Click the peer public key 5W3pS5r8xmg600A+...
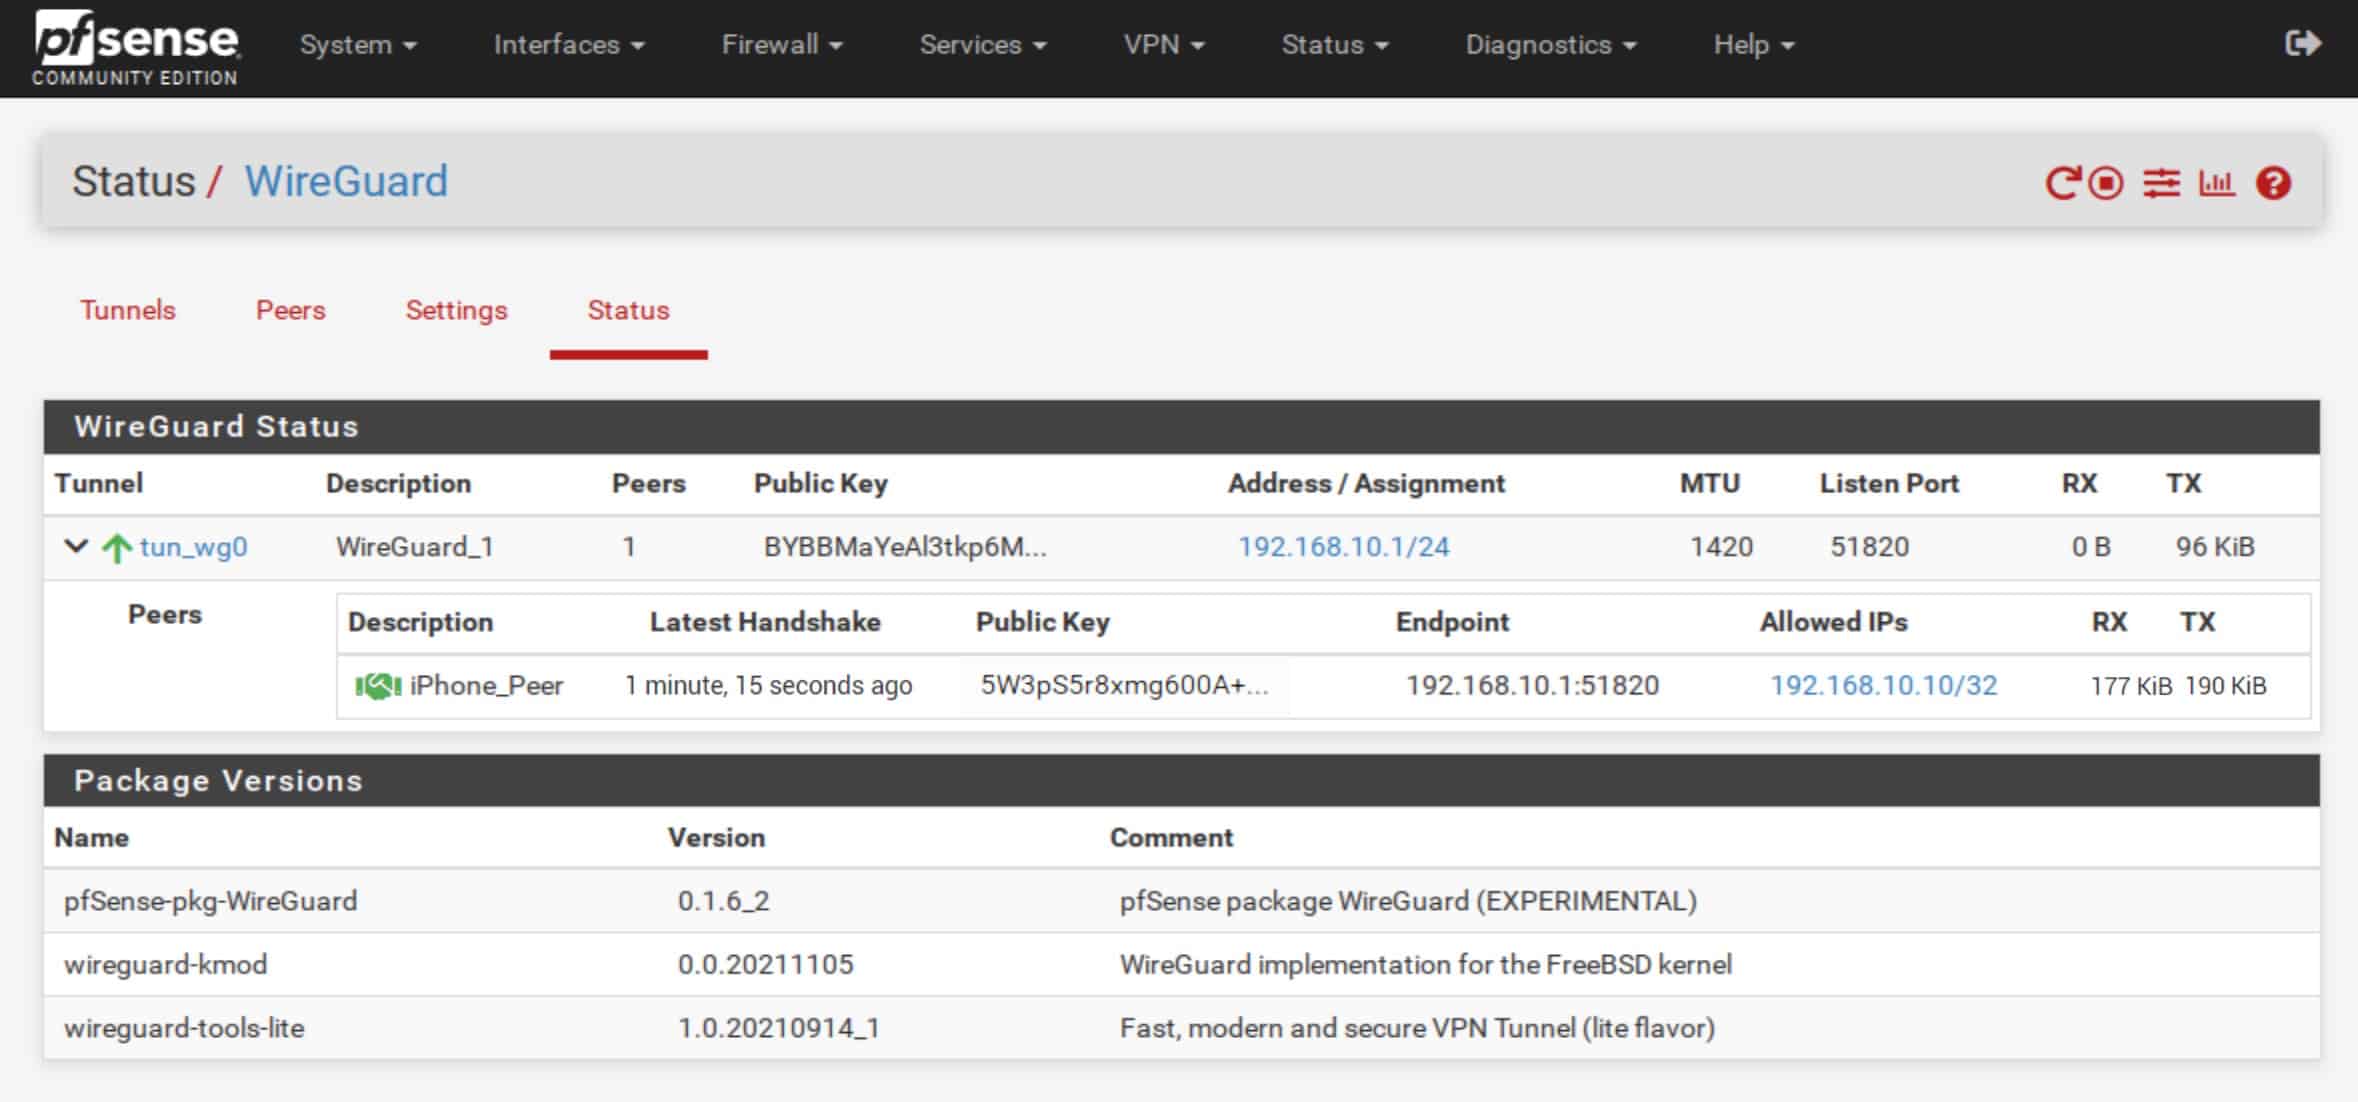 pyautogui.click(x=1124, y=685)
